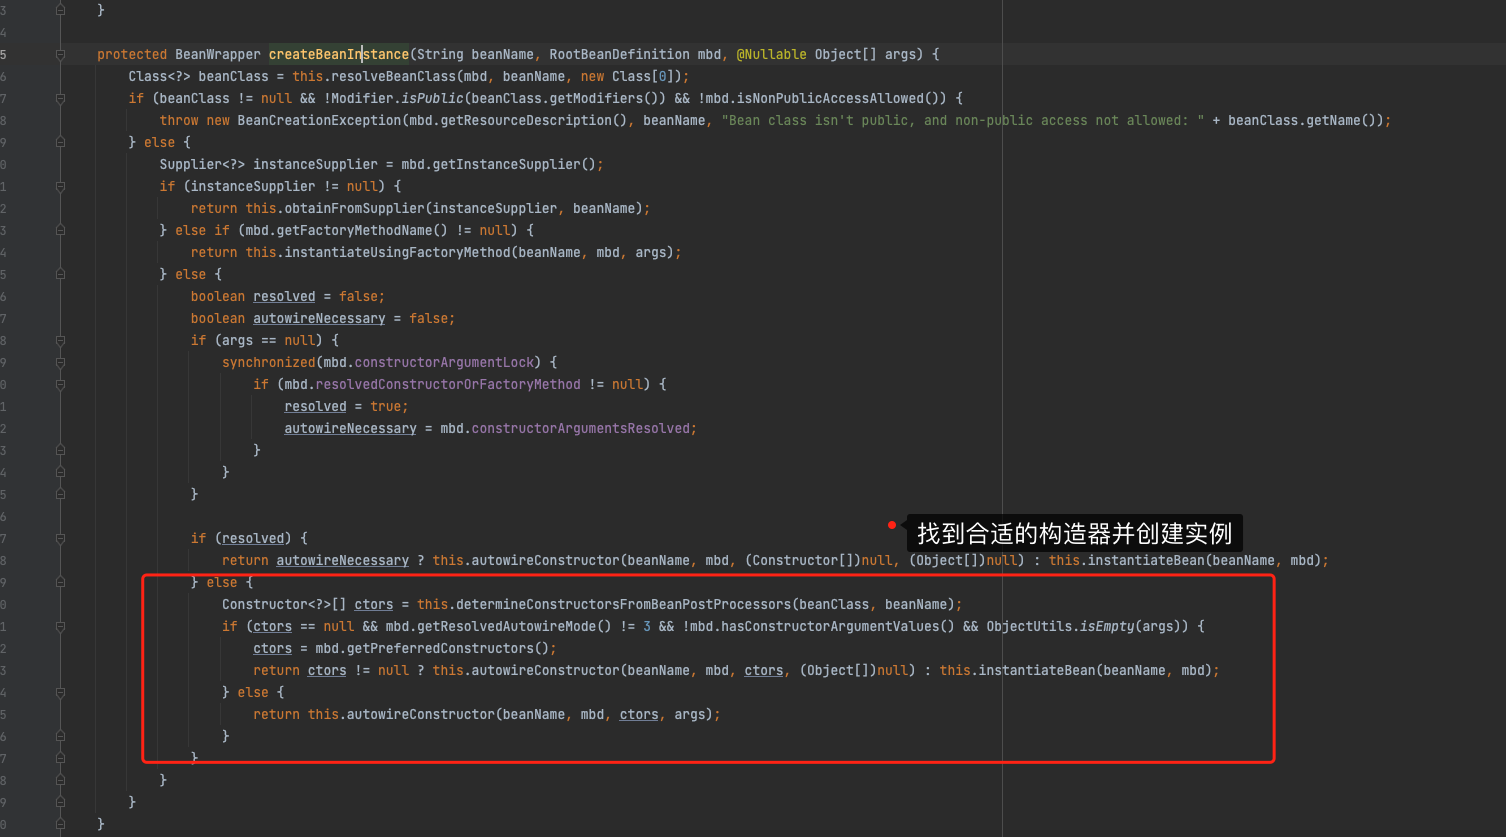1506x837 pixels.
Task: Click the RootBeanDefinition parameter type
Action: 619,55
